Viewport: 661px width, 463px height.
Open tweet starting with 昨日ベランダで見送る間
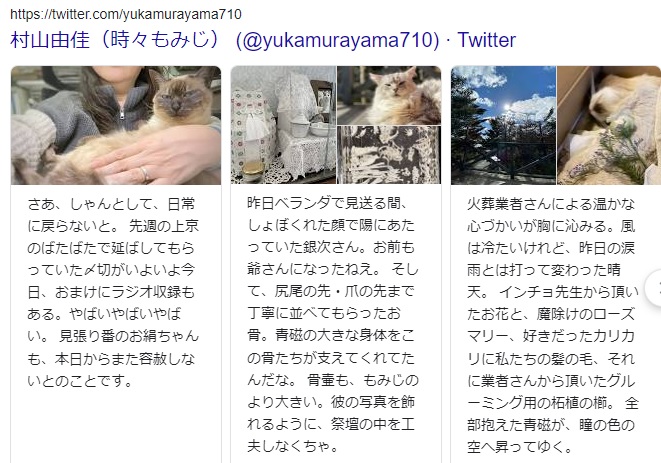333,325
